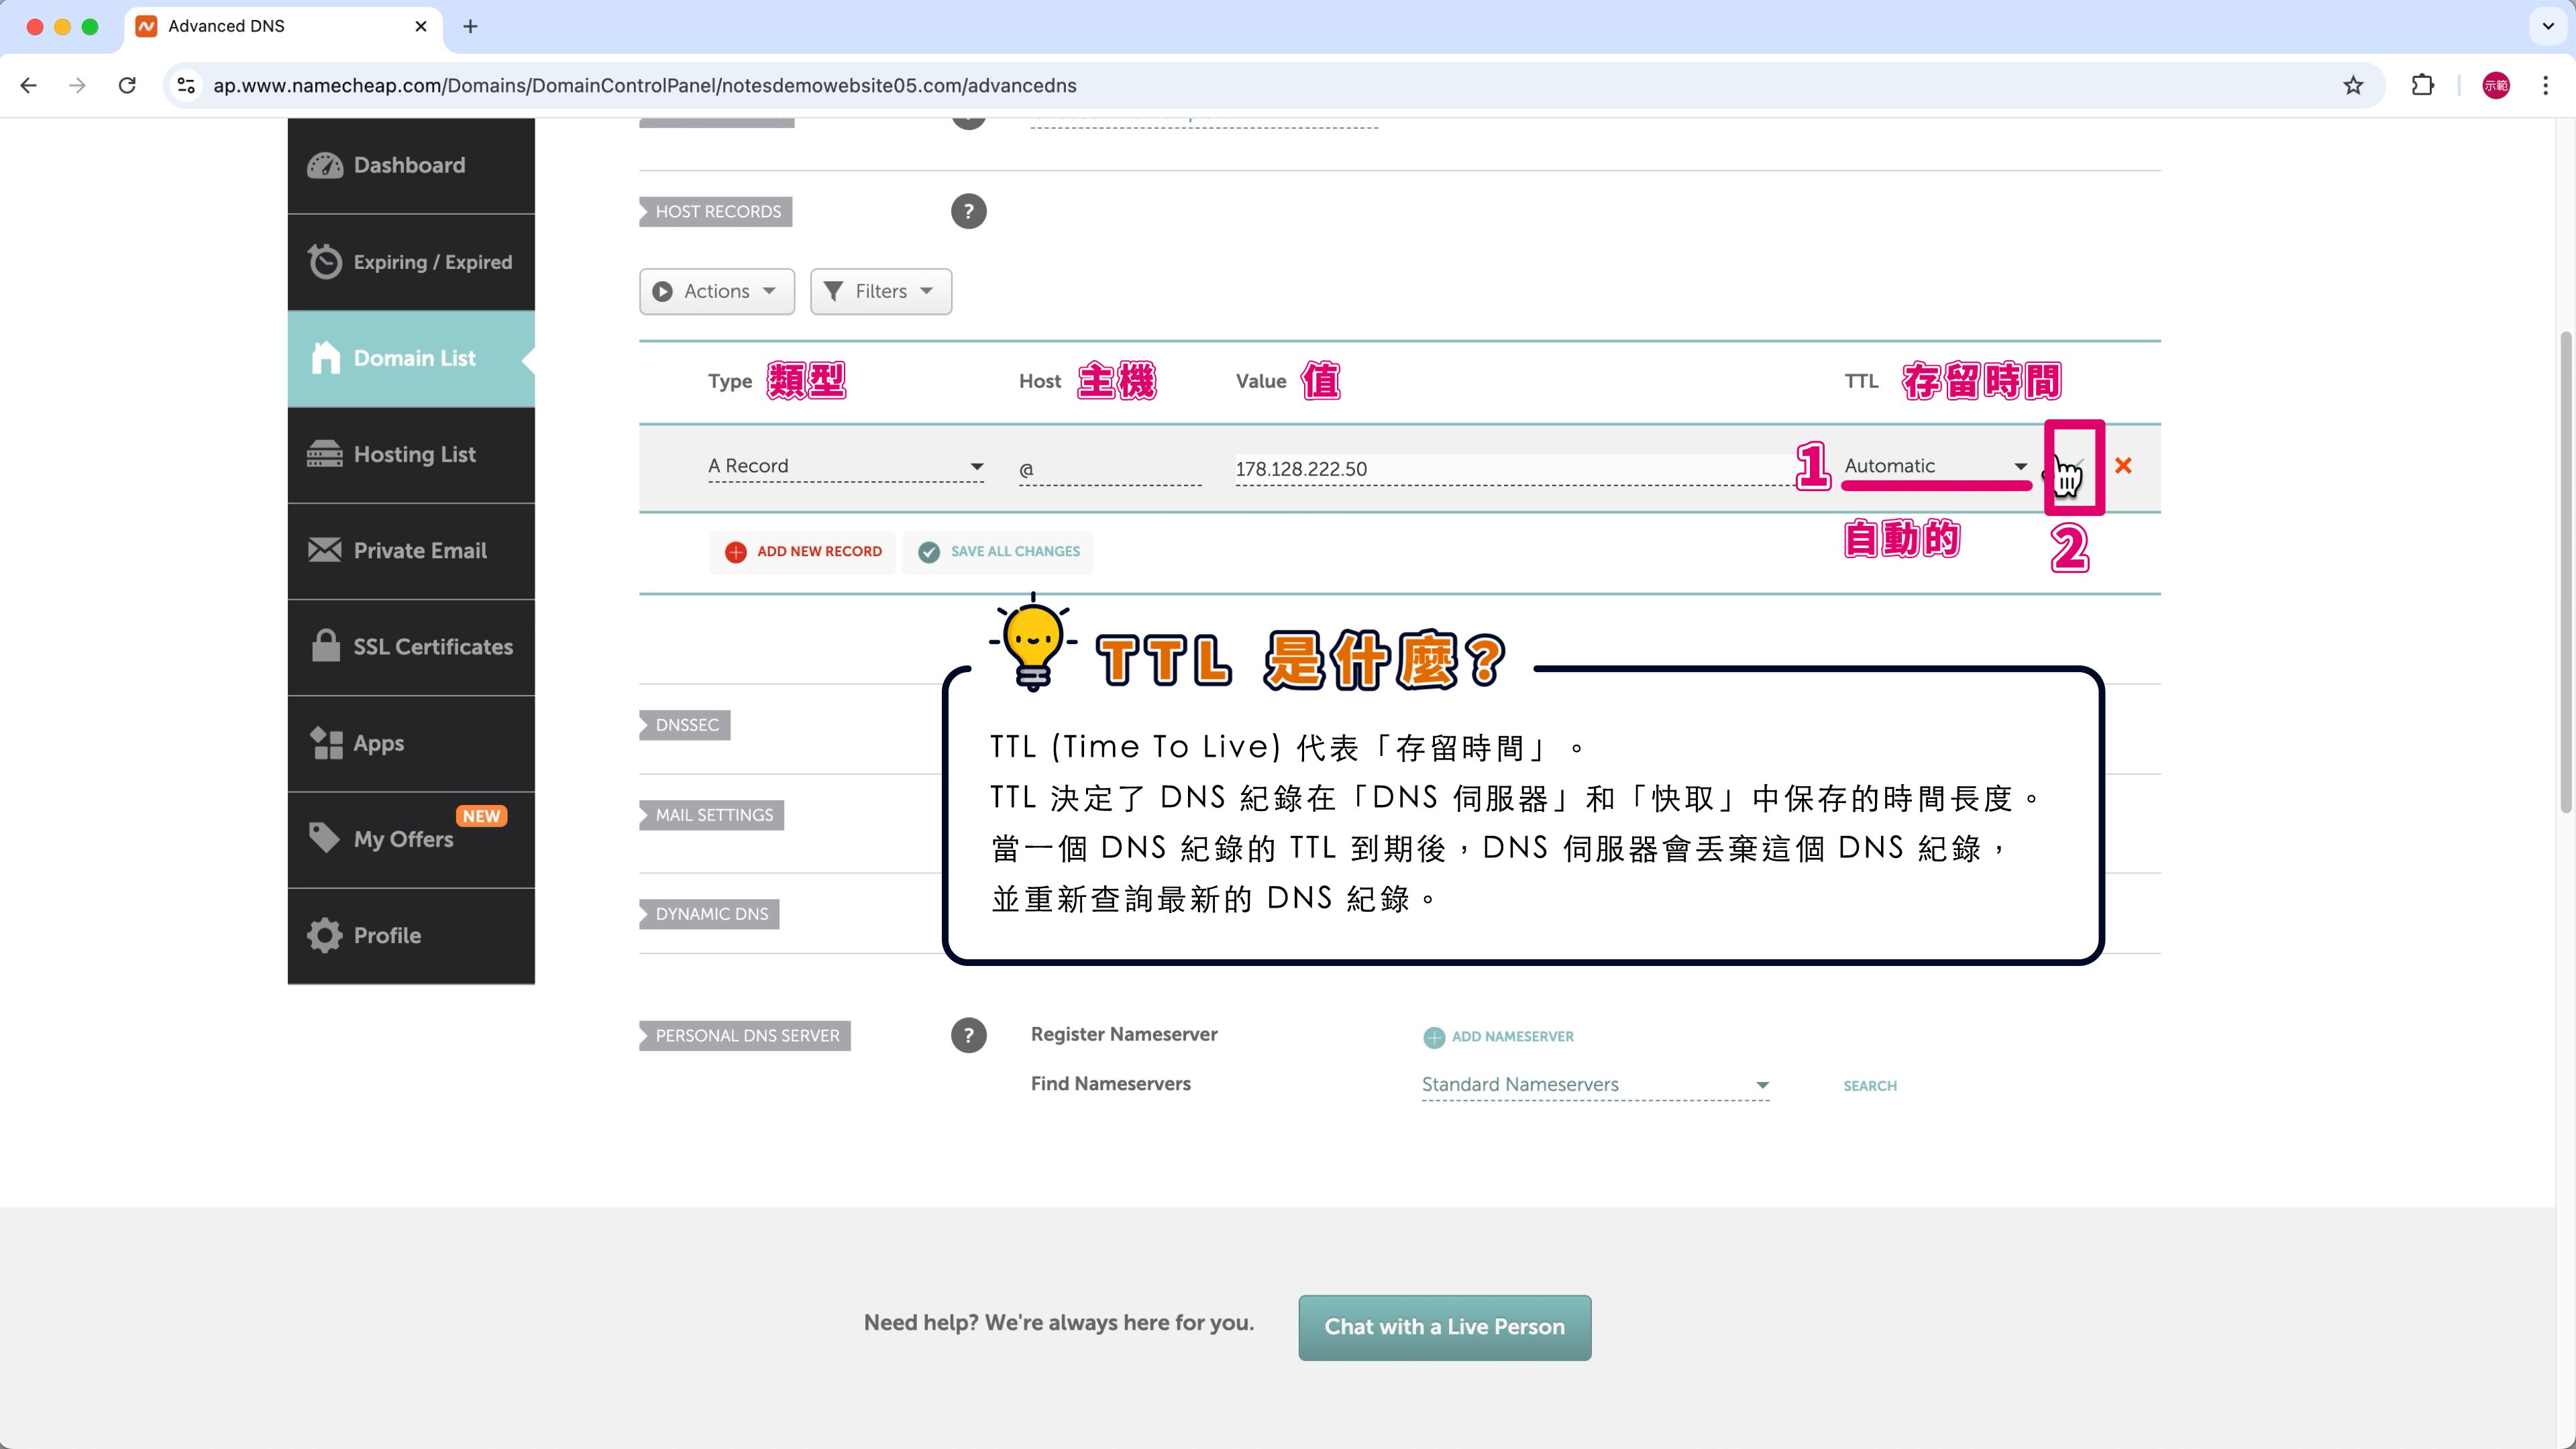Open the Automatic TTL dropdown
The width and height of the screenshot is (2576, 1449).
[1934, 466]
